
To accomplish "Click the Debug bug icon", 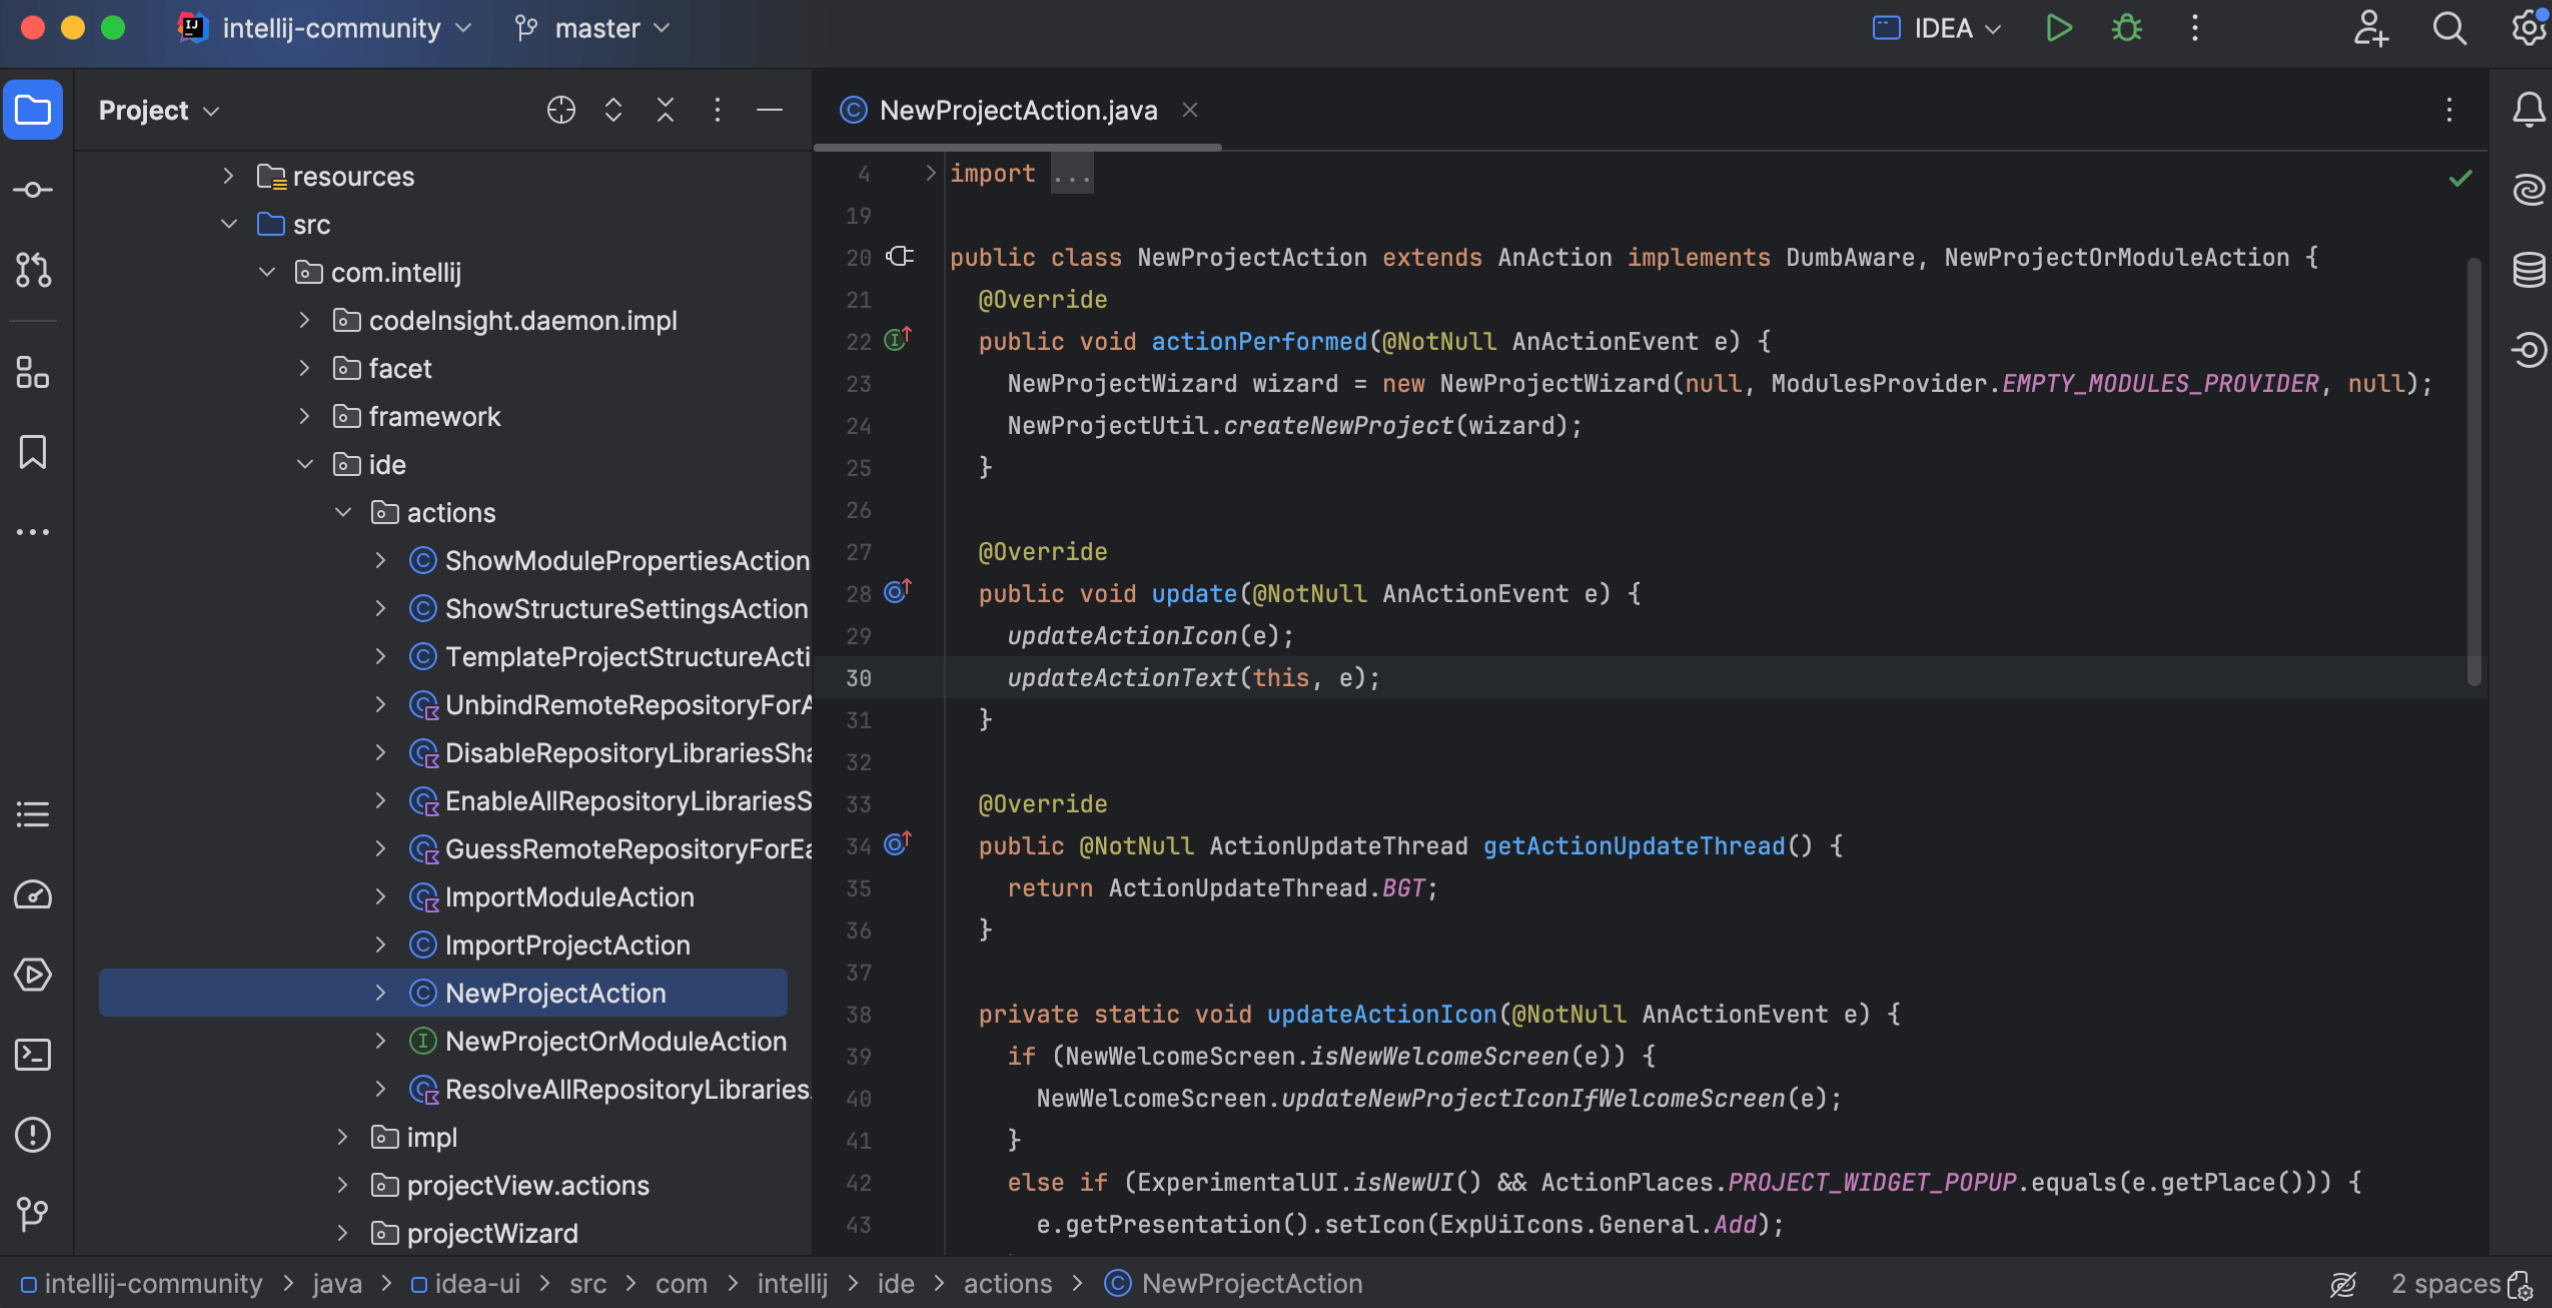I will tap(2127, 28).
